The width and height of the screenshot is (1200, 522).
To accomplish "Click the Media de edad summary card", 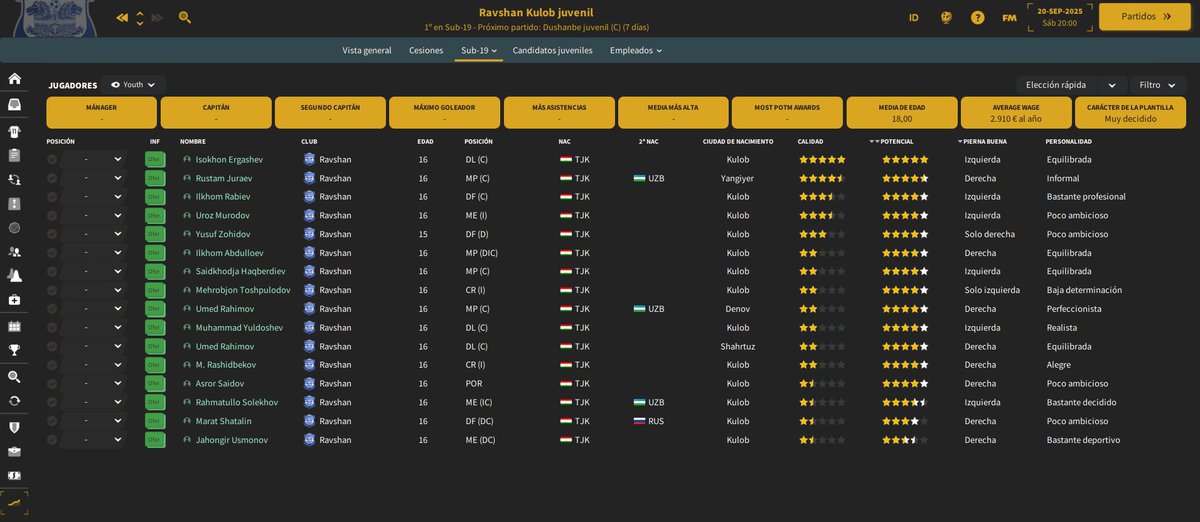I will (x=901, y=112).
